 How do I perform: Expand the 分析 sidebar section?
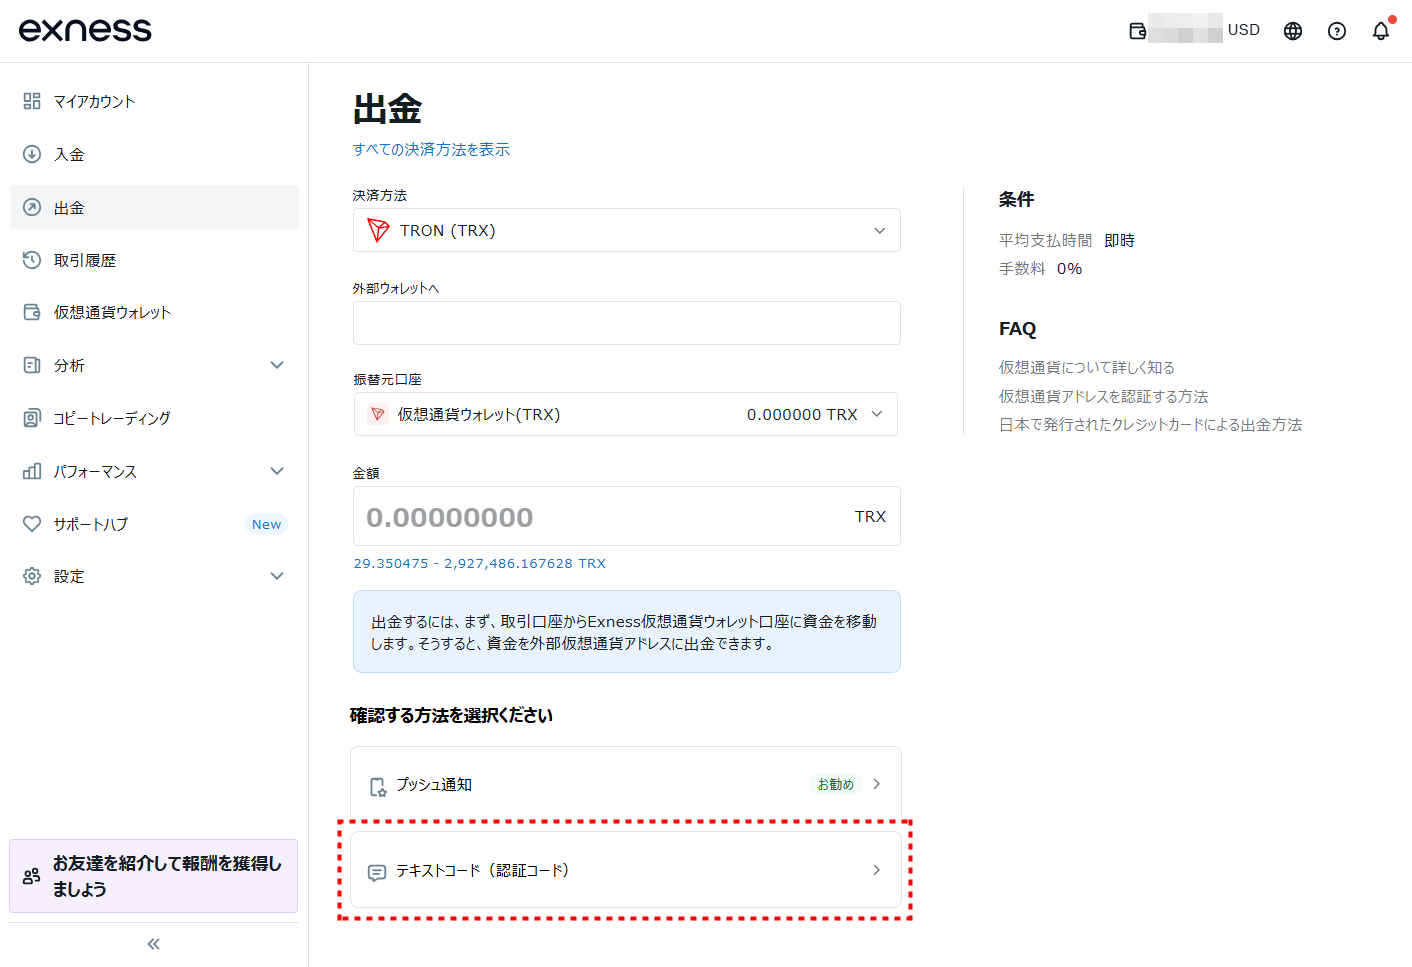click(x=153, y=365)
